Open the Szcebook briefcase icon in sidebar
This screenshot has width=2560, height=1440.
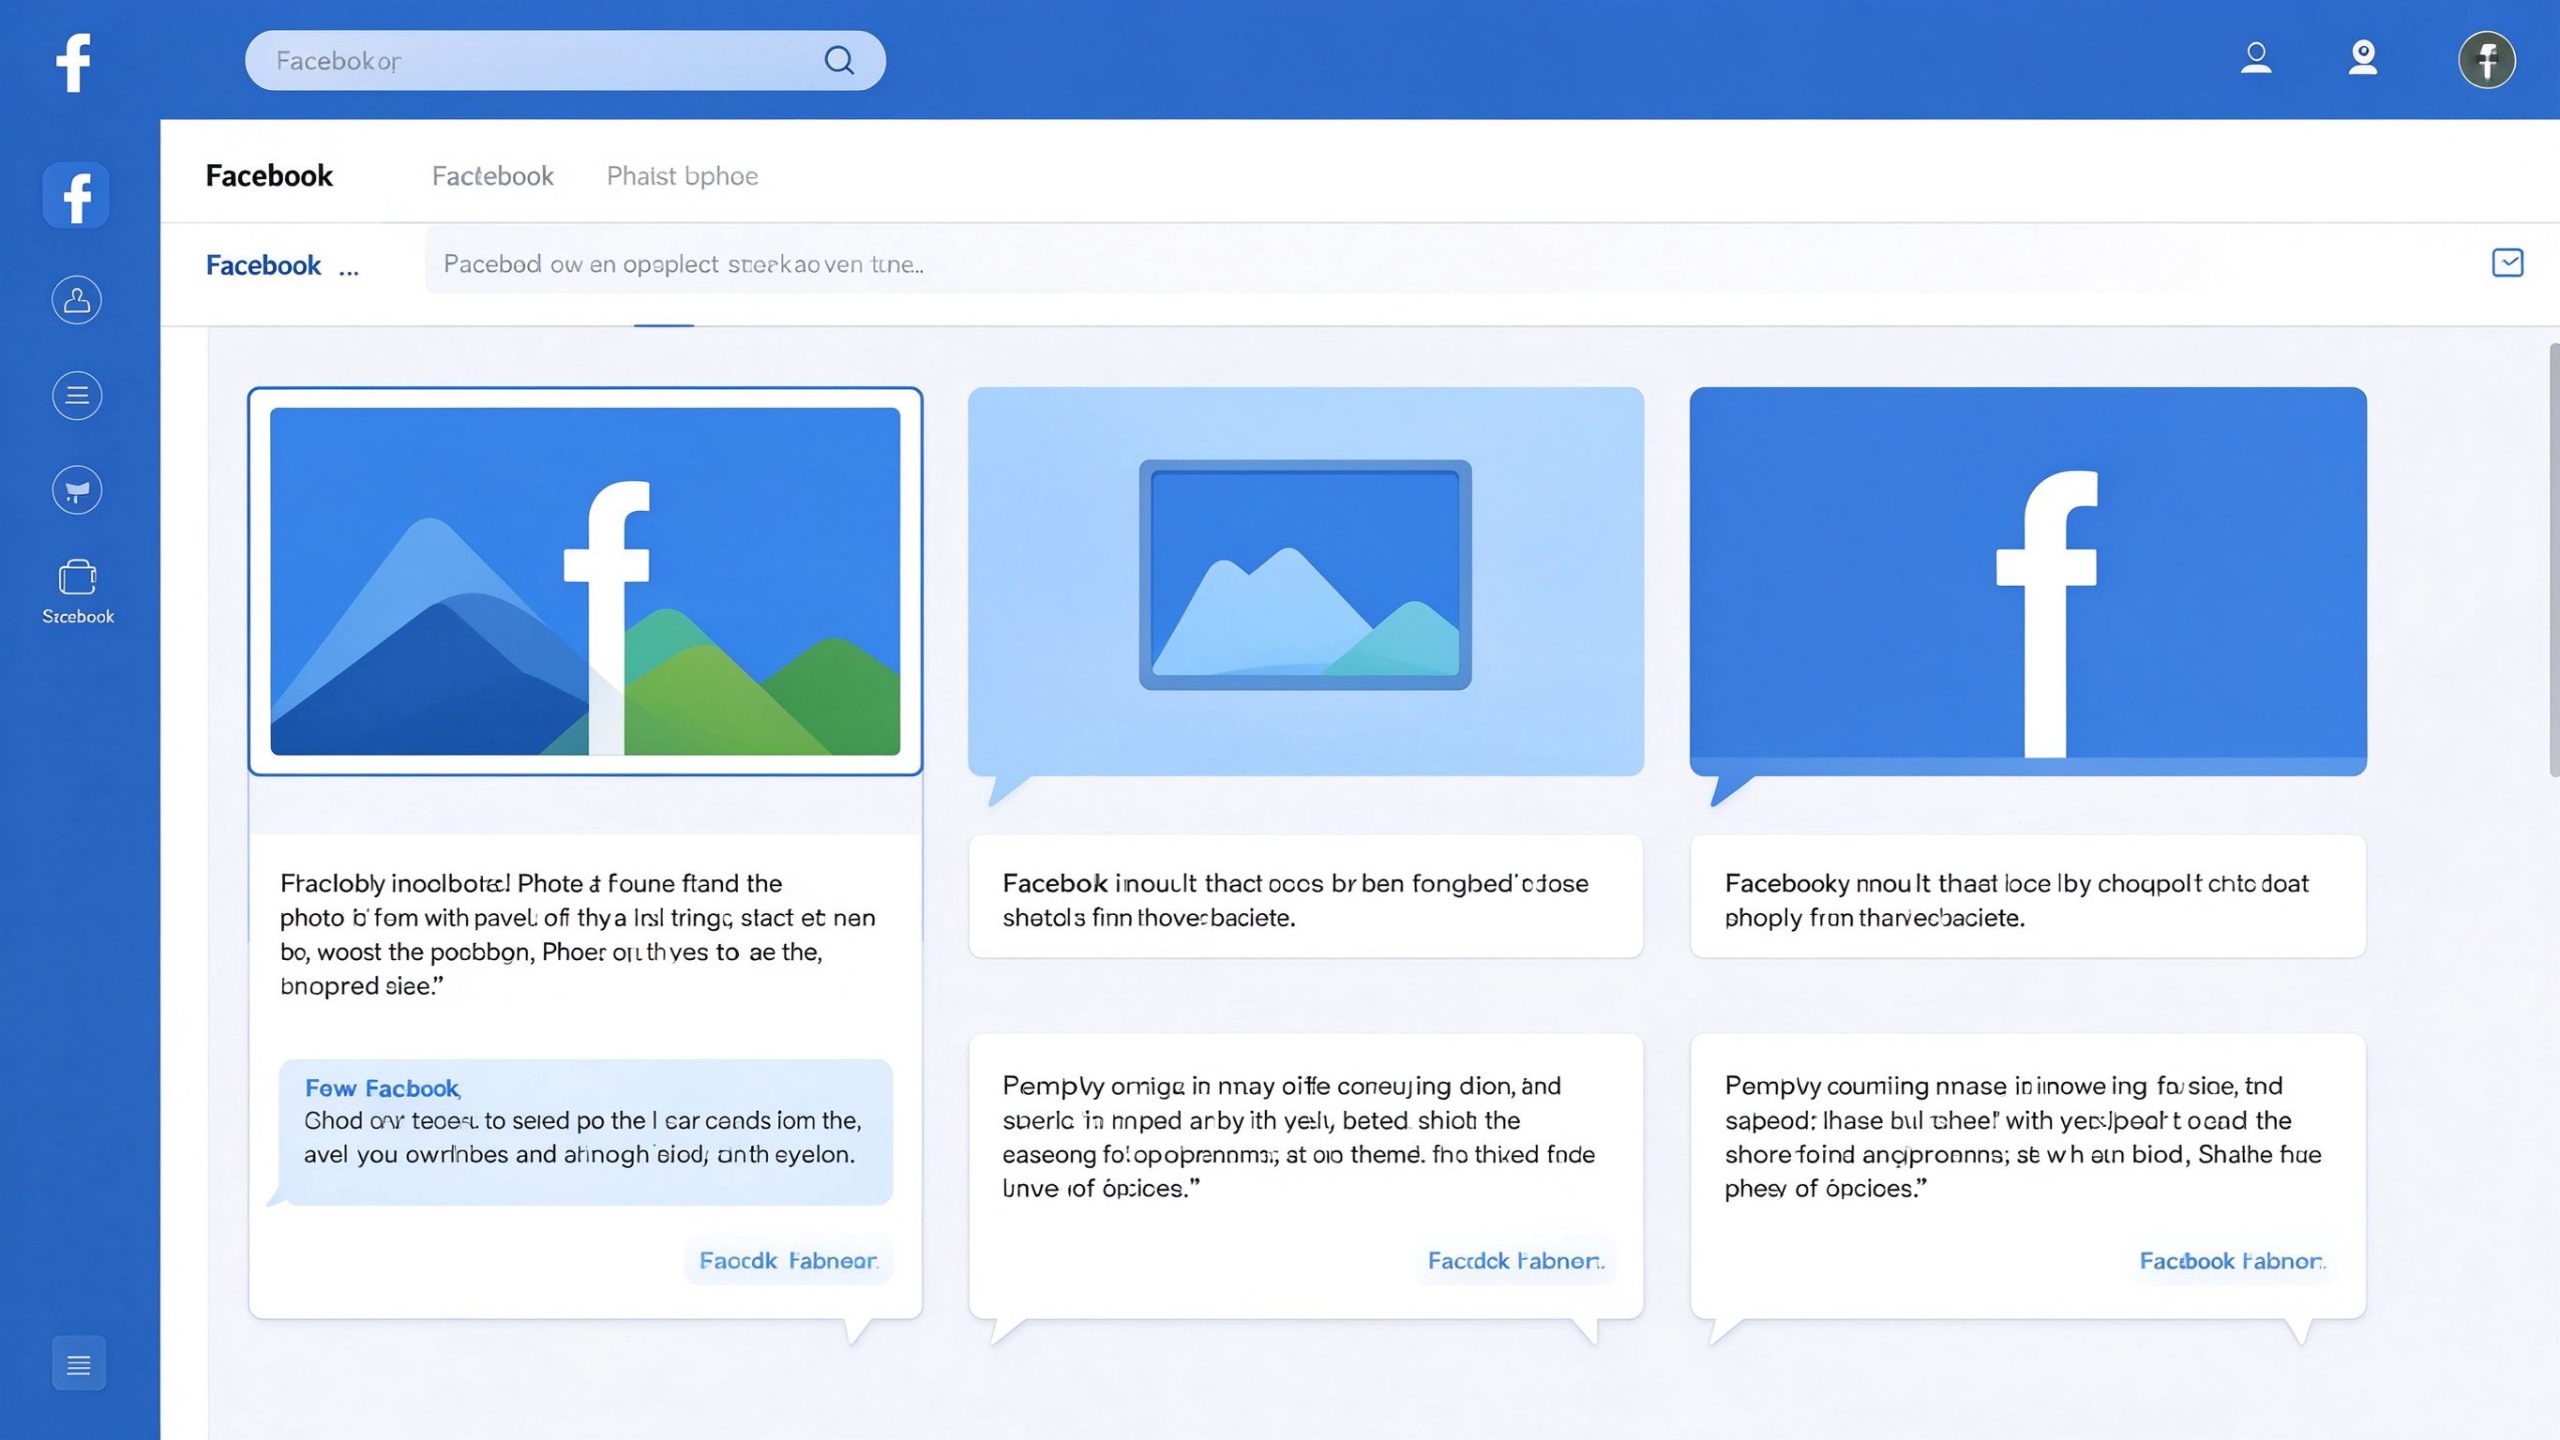pos(77,592)
